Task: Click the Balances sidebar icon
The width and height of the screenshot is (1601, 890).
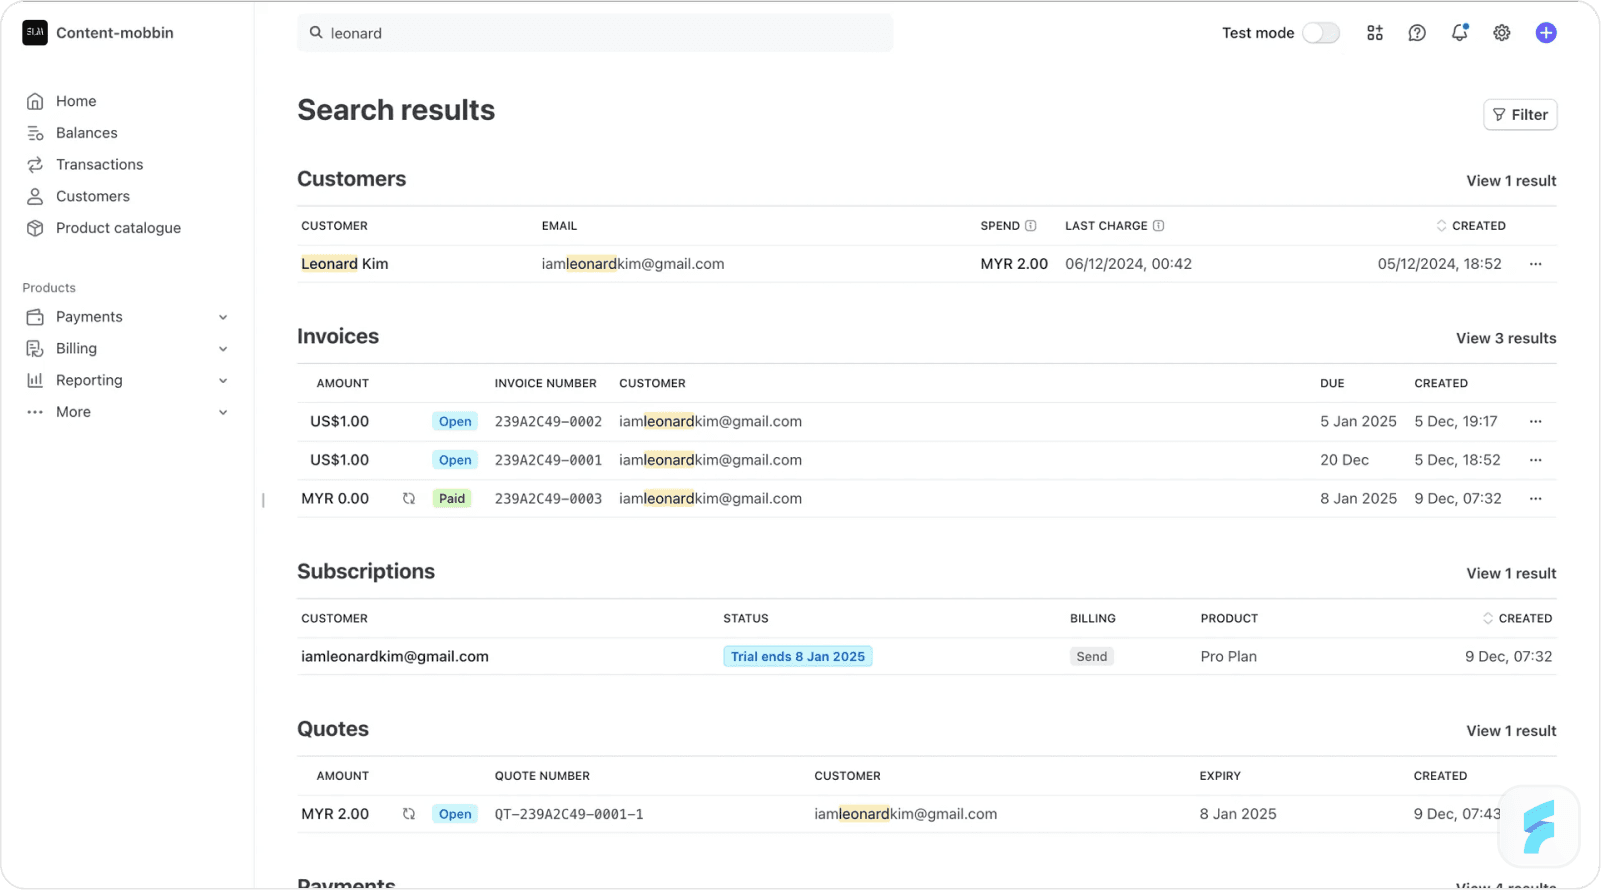Action: 35,133
